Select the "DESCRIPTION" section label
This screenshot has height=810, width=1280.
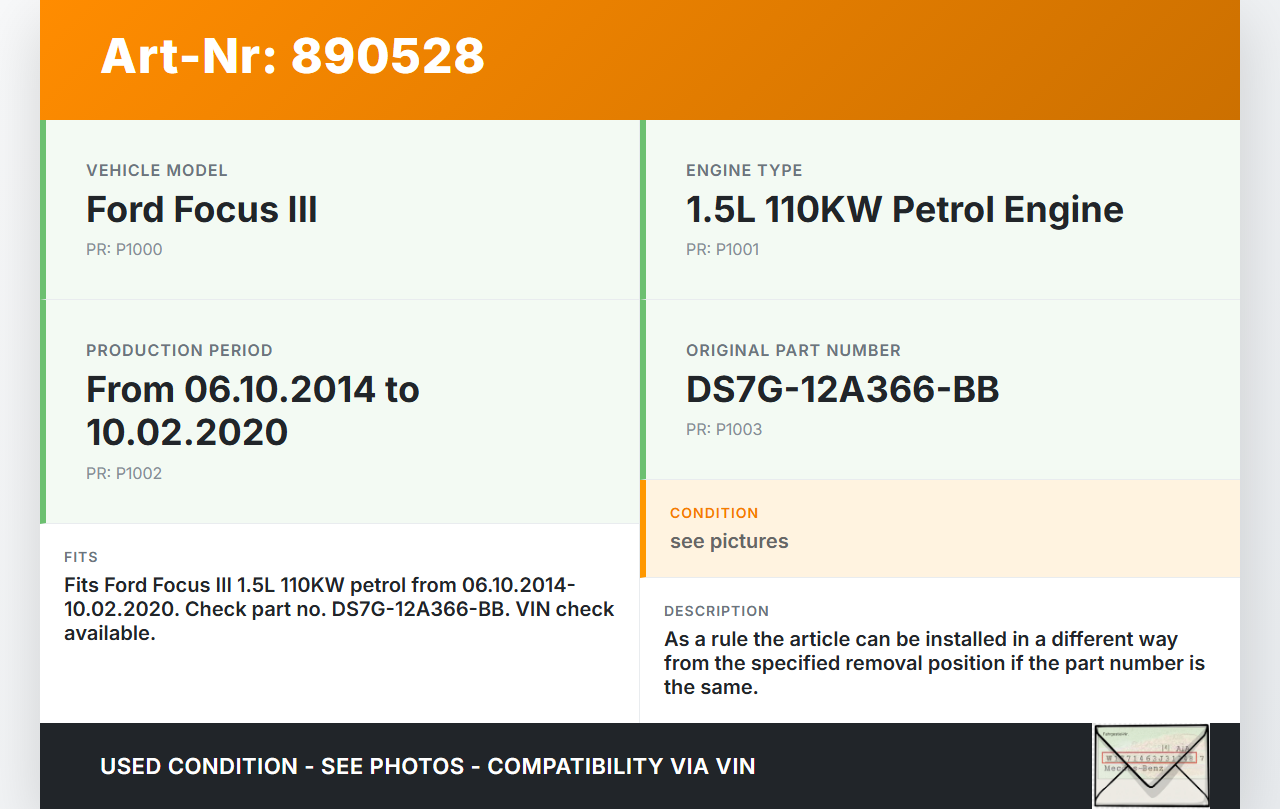pos(717,611)
